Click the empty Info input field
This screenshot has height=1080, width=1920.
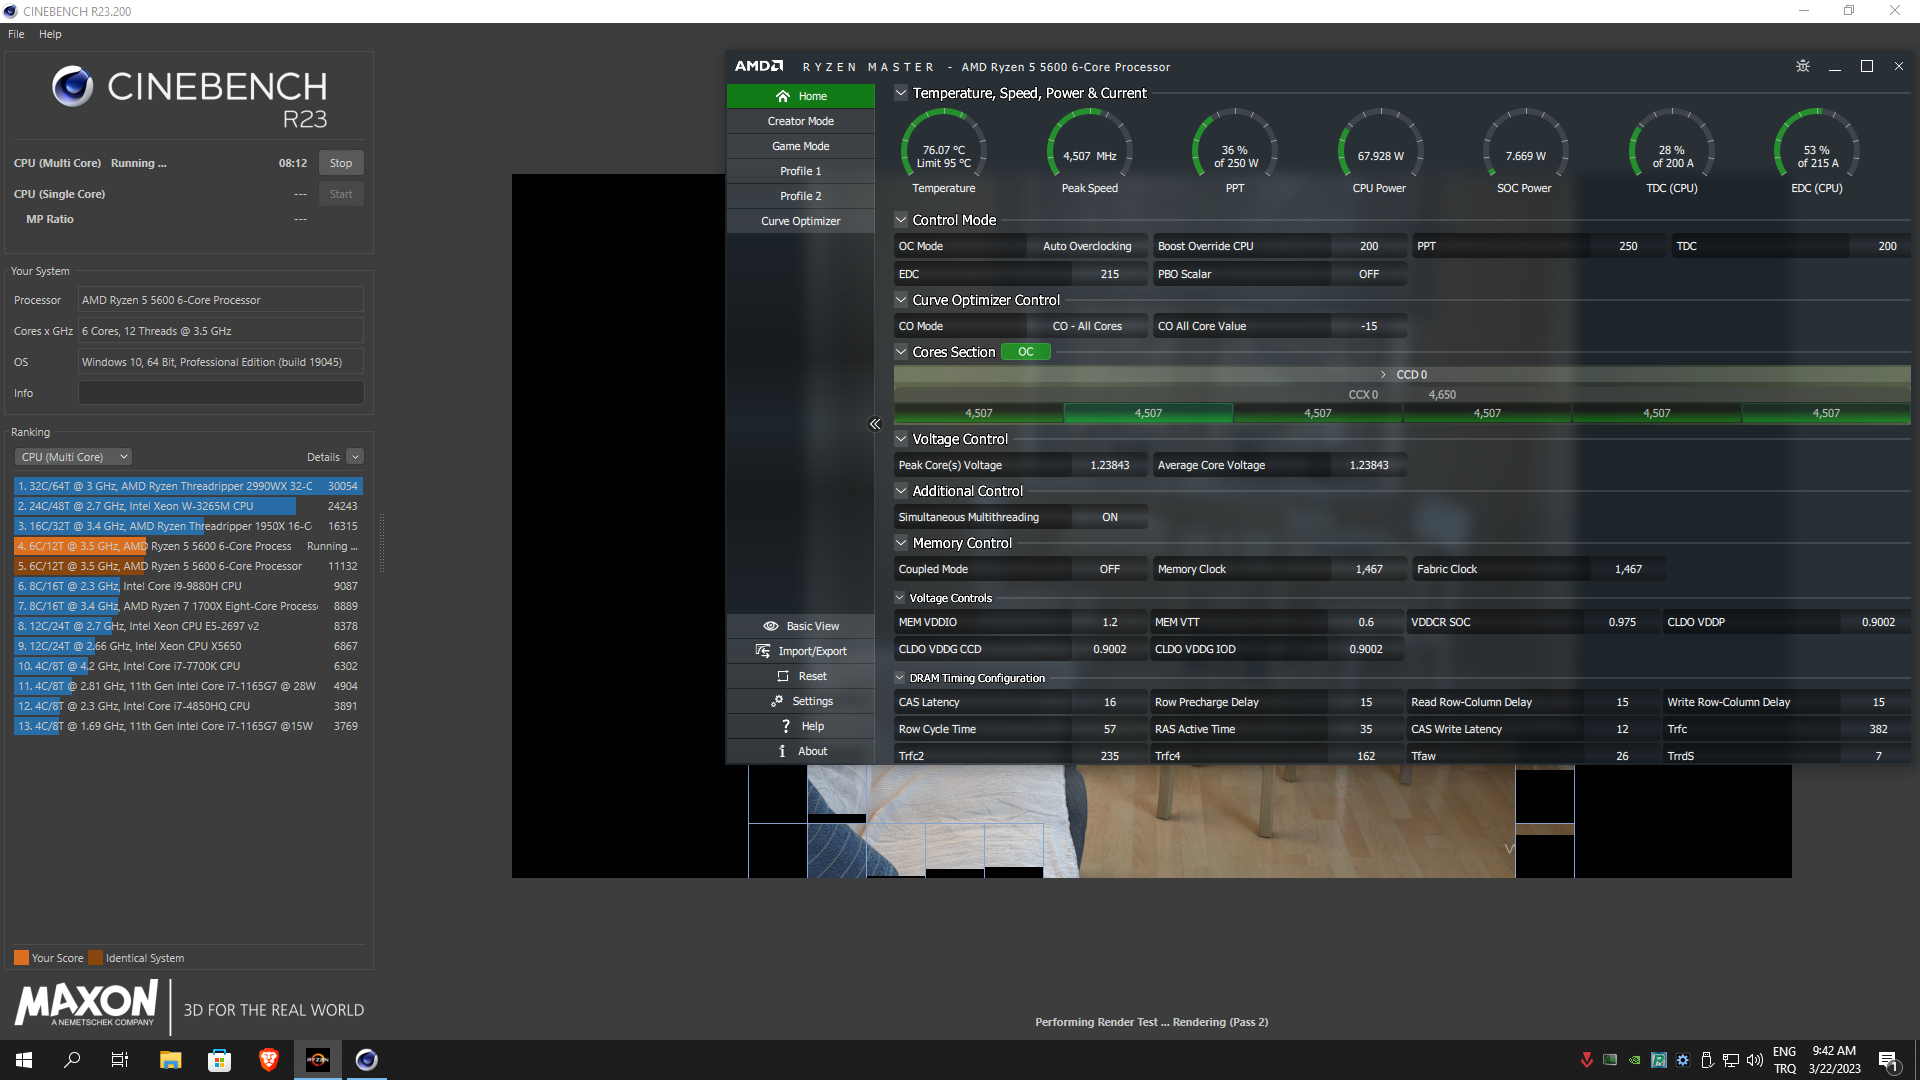[x=221, y=393]
